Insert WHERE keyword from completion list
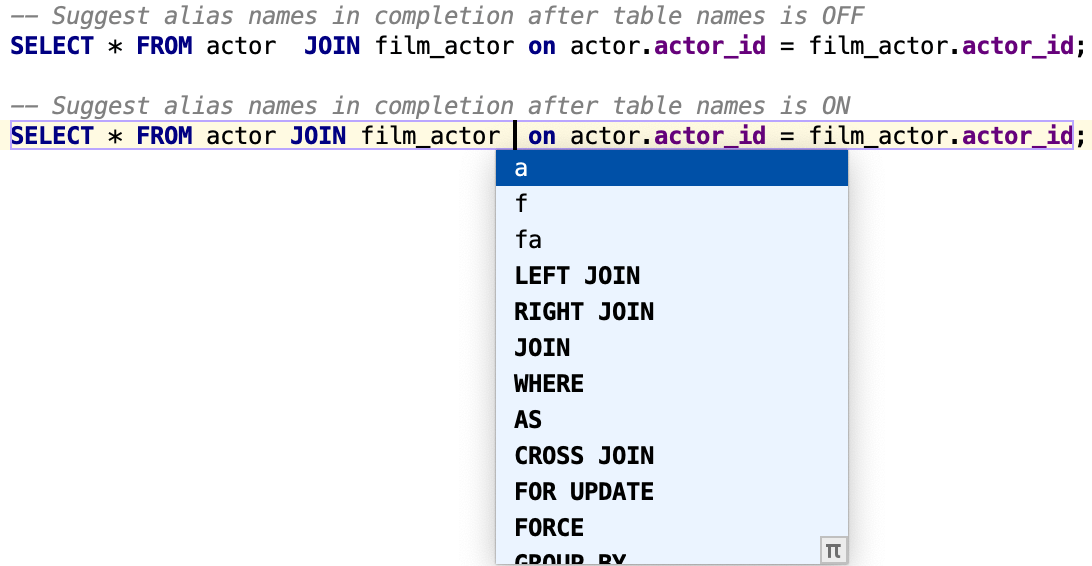Screen dimensions: 1092x566 coord(671,384)
